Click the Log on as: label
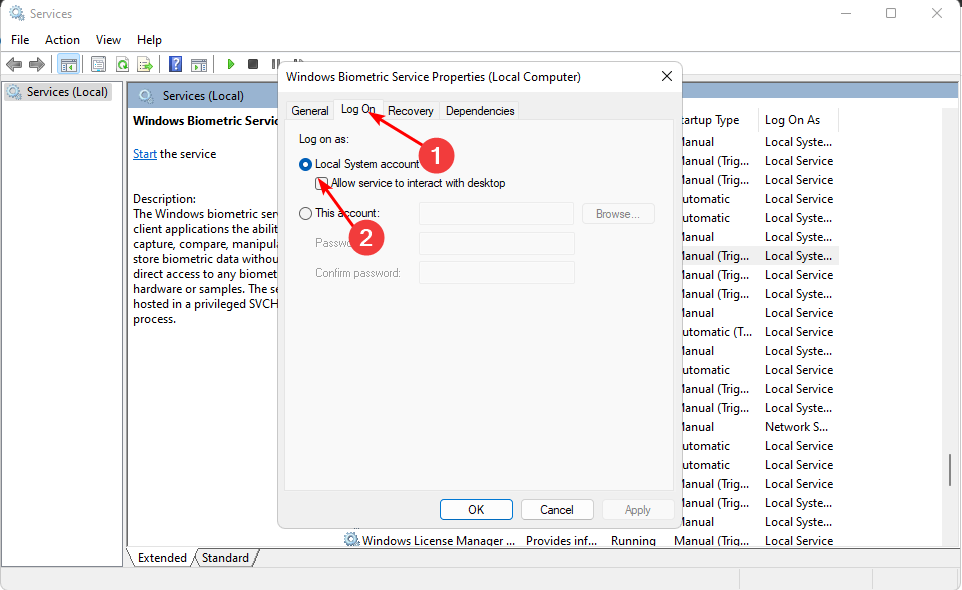Image resolution: width=962 pixels, height=590 pixels. [323, 139]
